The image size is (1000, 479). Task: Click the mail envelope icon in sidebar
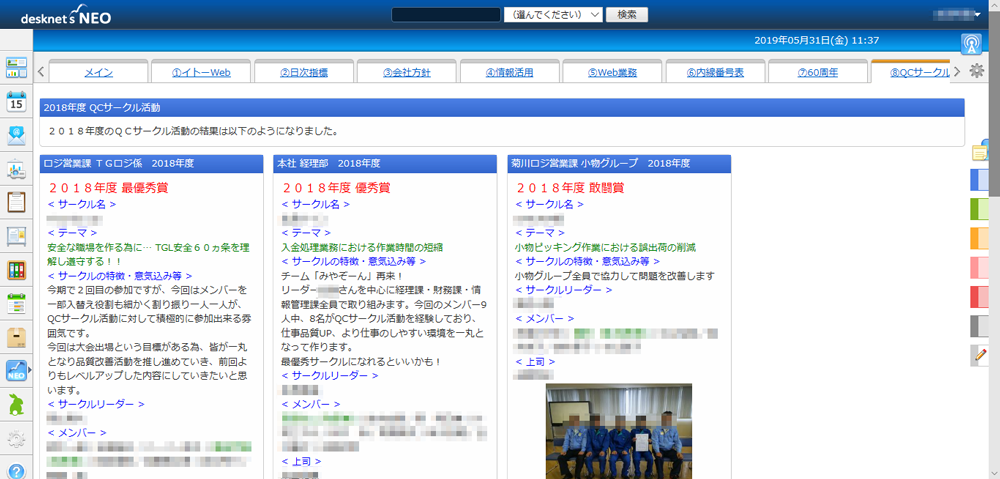coord(16,135)
